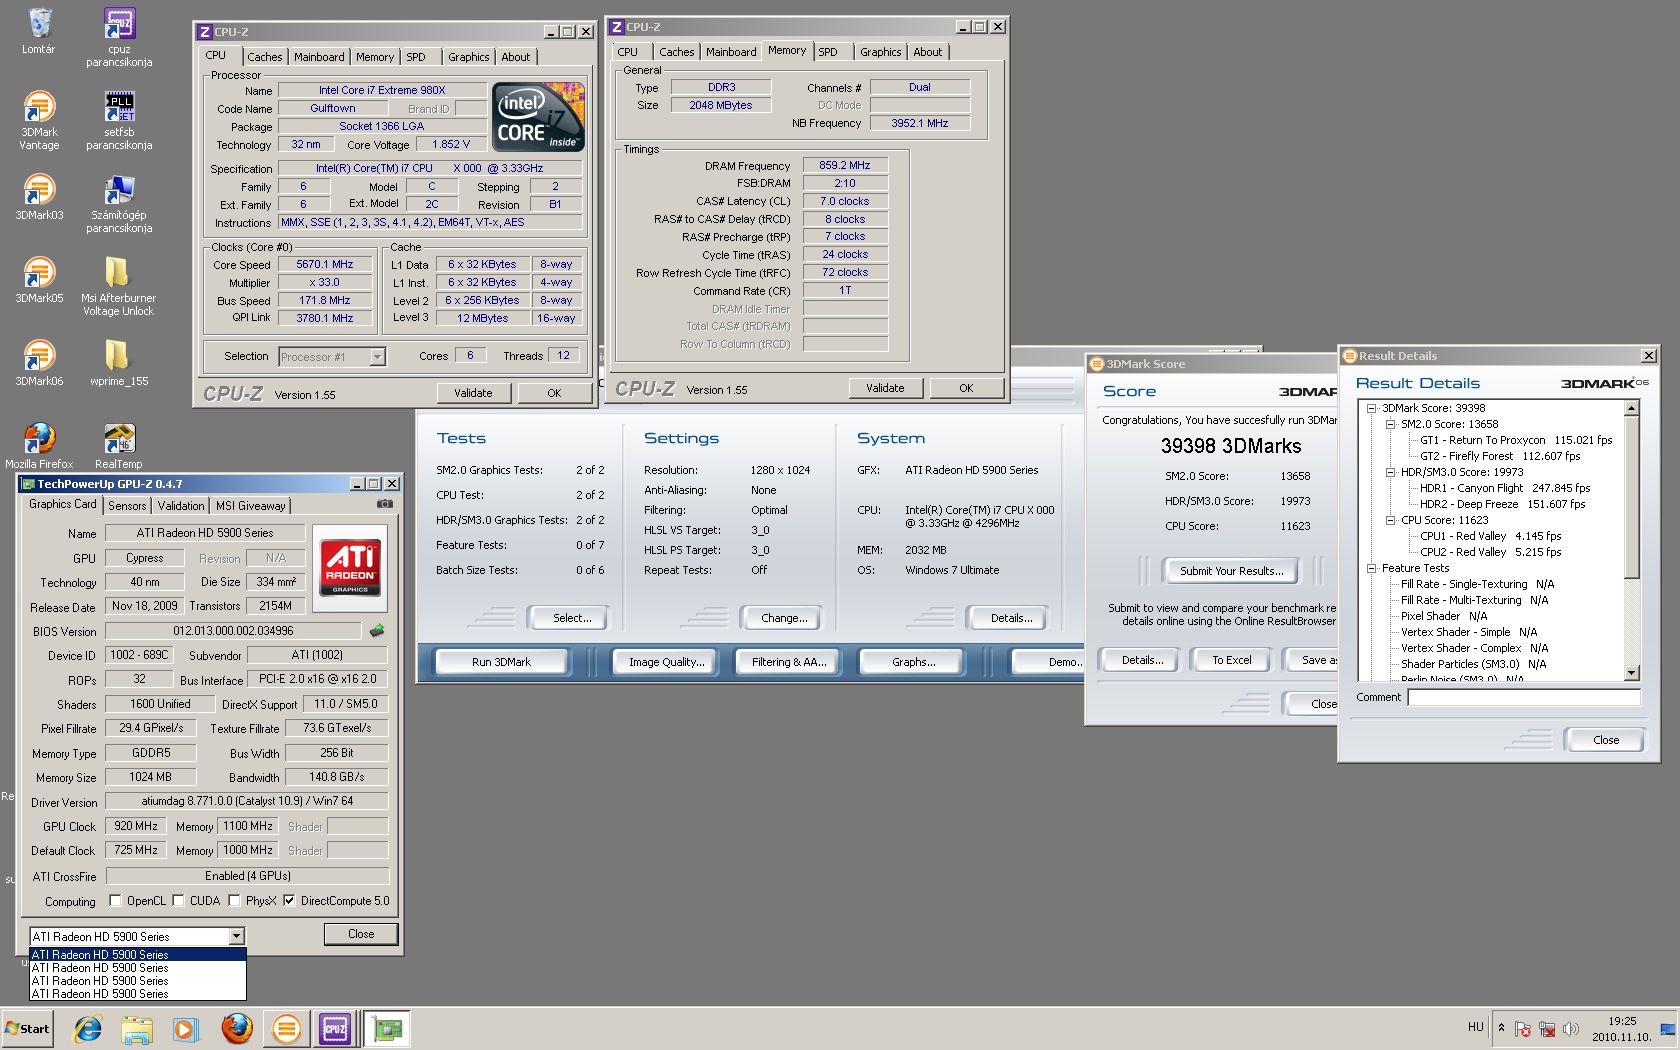
Task: Uncheck the DirectCompute 5.0 checkbox
Action: click(x=289, y=901)
